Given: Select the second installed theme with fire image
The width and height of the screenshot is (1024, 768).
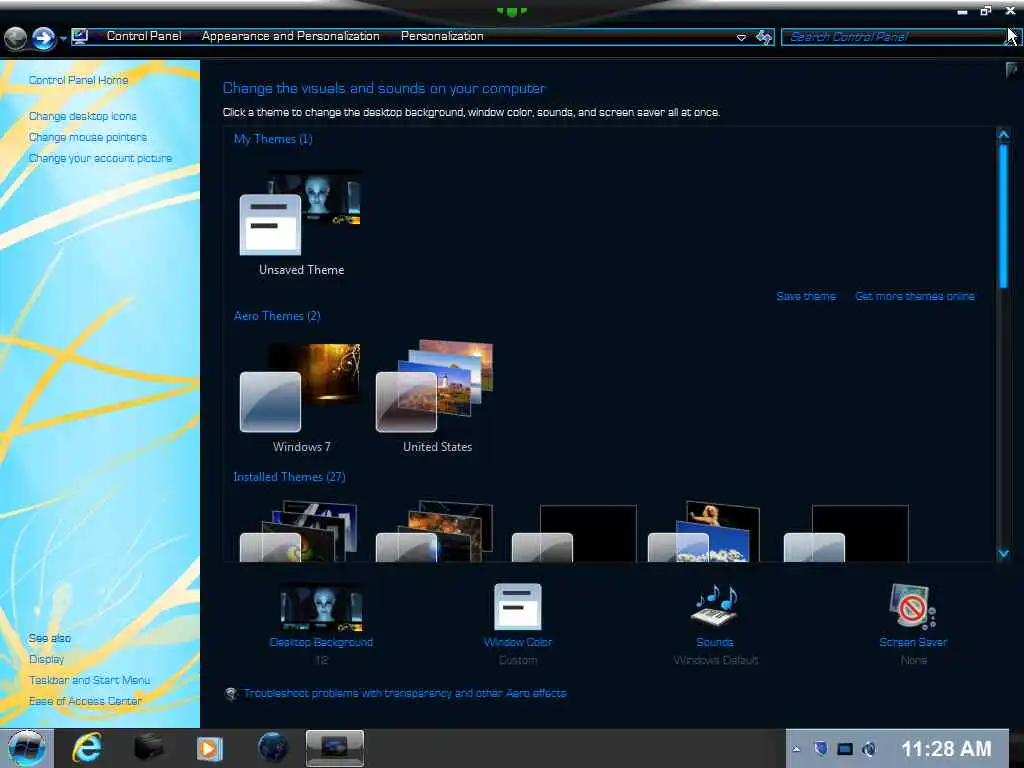Looking at the screenshot, I should pyautogui.click(x=434, y=532).
